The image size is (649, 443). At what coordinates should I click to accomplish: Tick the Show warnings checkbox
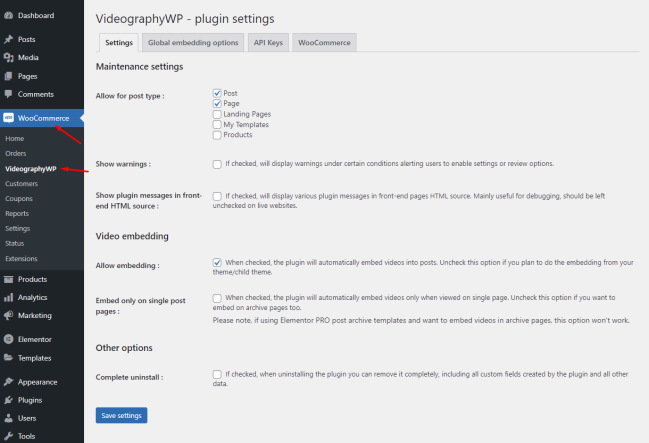(x=217, y=164)
